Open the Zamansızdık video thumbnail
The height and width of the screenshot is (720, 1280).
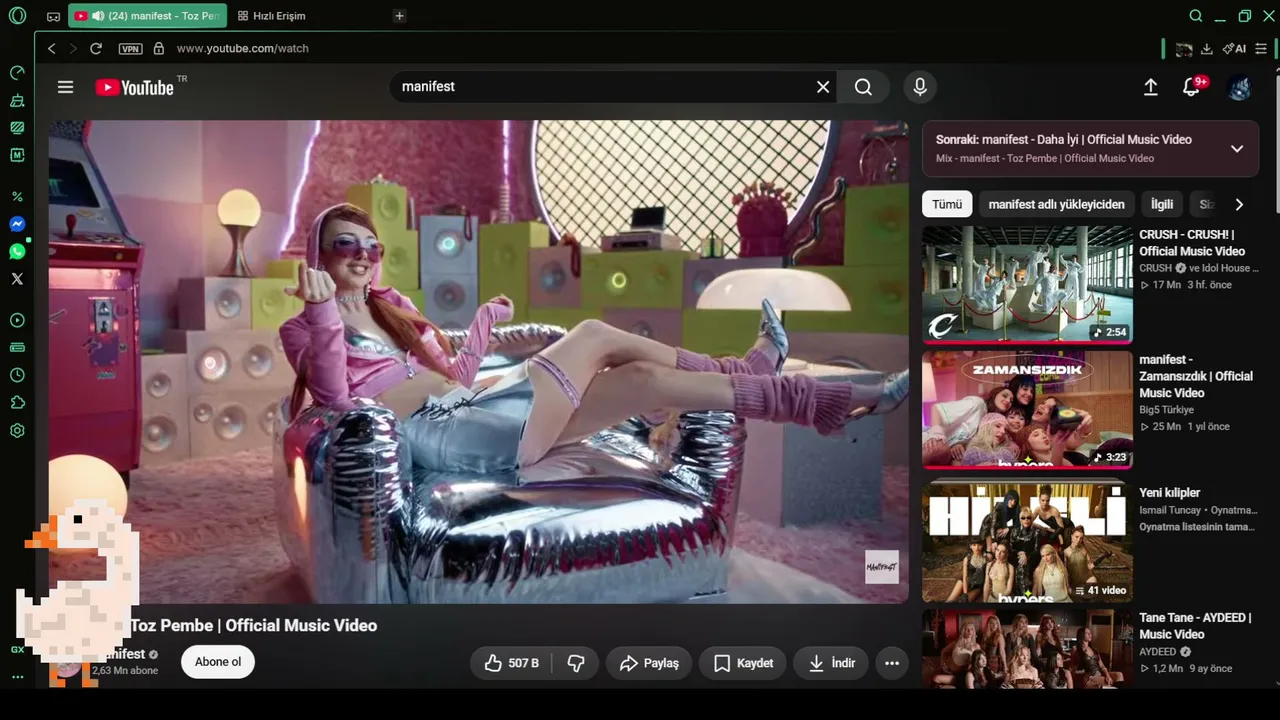coord(1027,409)
